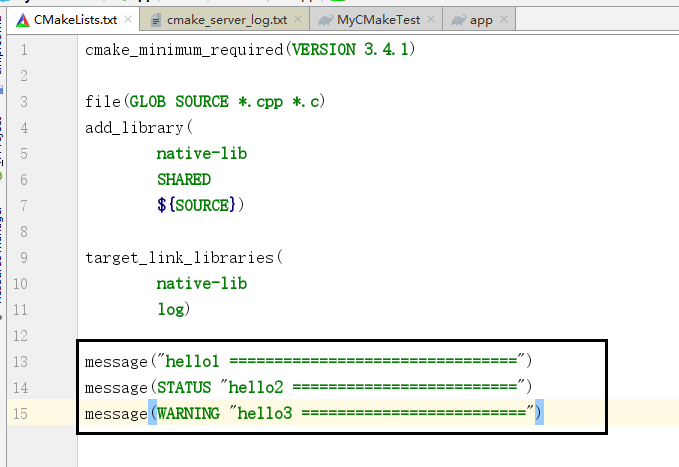The image size is (679, 467).
Task: Click the hello3 message string
Action: point(382,412)
